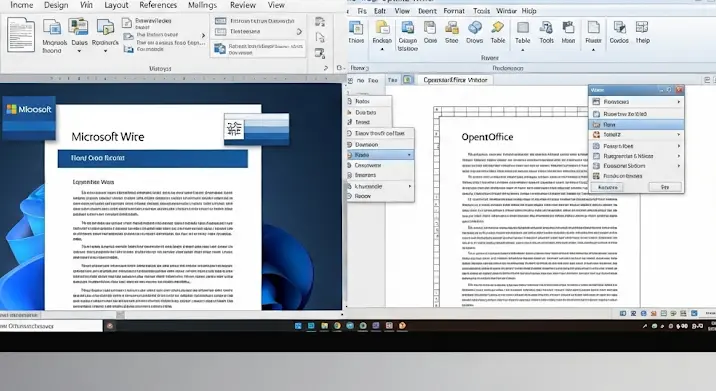This screenshot has width=716, height=391.
Task: Click the blue heading banner in Word document
Action: click(153, 159)
